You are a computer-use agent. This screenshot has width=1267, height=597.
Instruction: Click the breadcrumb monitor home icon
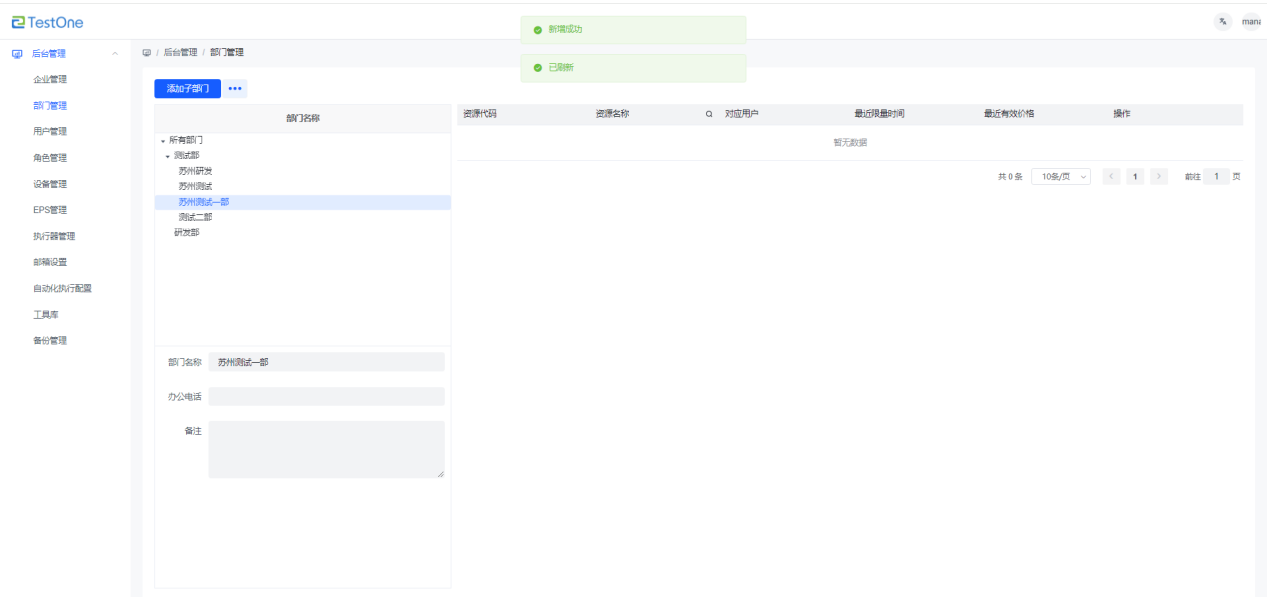[x=147, y=52]
